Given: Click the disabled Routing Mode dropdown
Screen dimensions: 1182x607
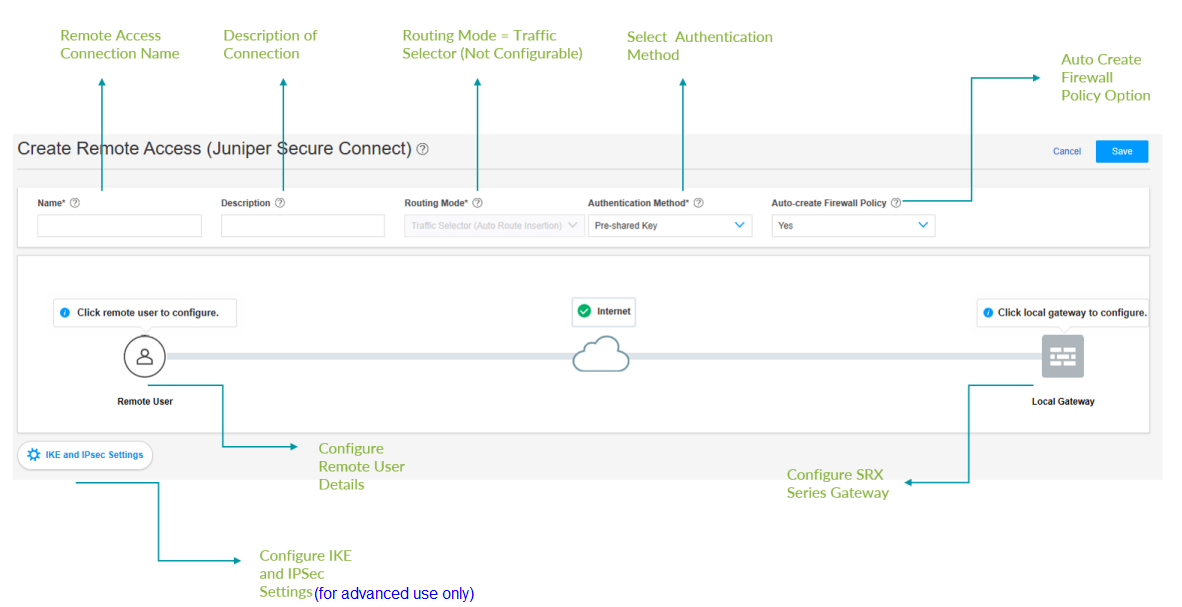Looking at the screenshot, I should (x=494, y=225).
